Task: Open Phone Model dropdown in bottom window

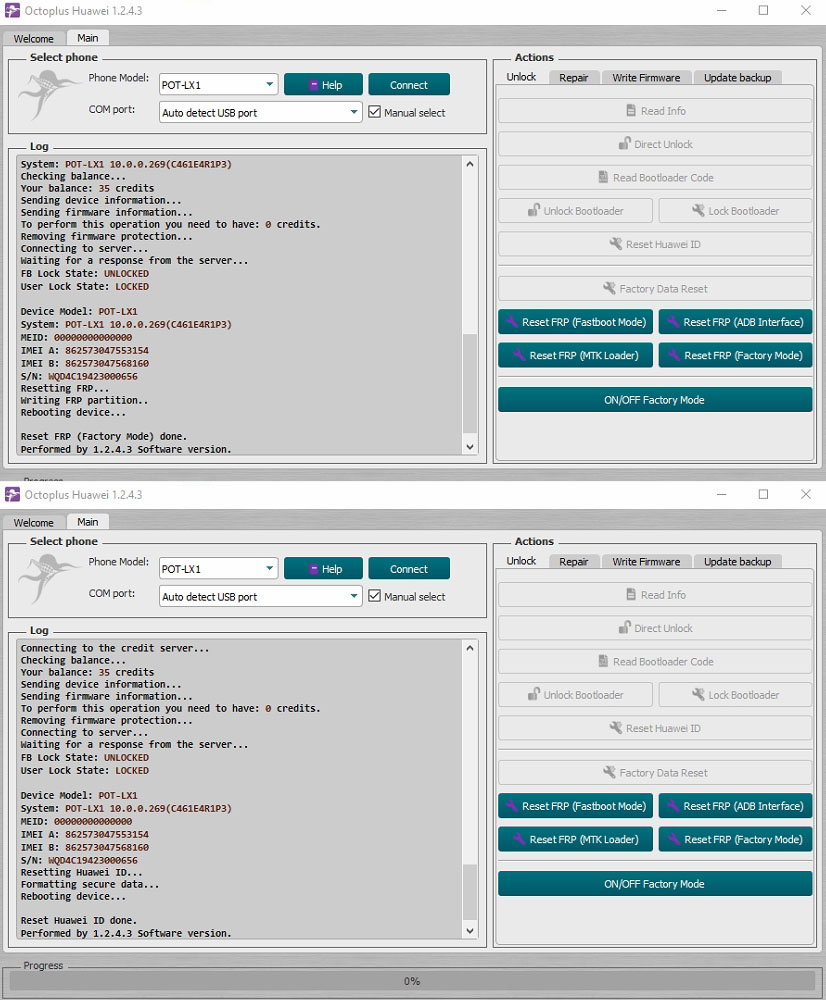Action: [x=218, y=569]
